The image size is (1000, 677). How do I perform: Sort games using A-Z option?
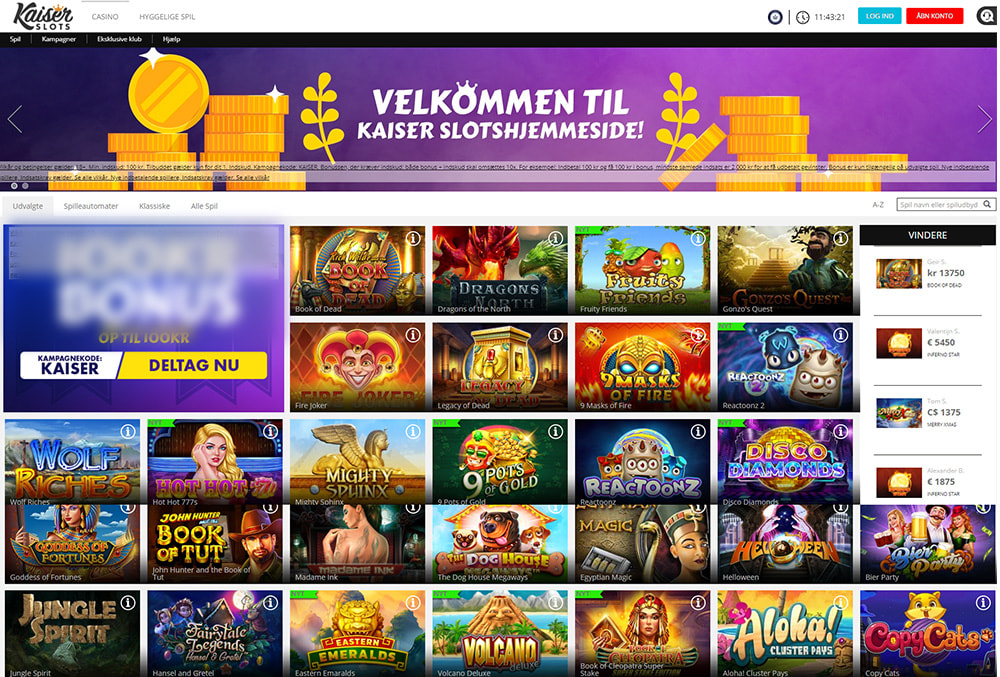[878, 205]
